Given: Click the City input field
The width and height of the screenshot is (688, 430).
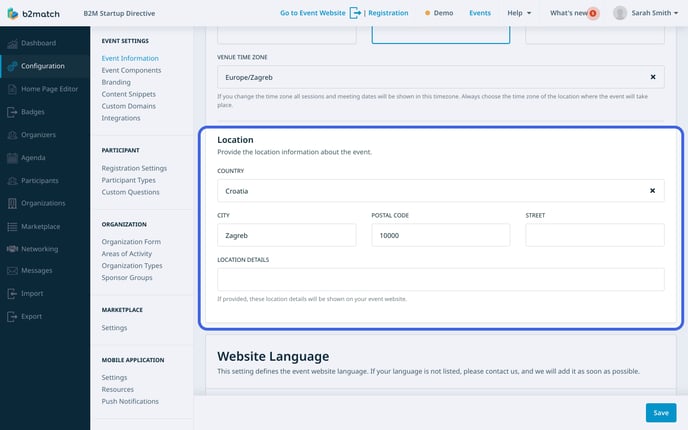Looking at the screenshot, I should click(286, 235).
